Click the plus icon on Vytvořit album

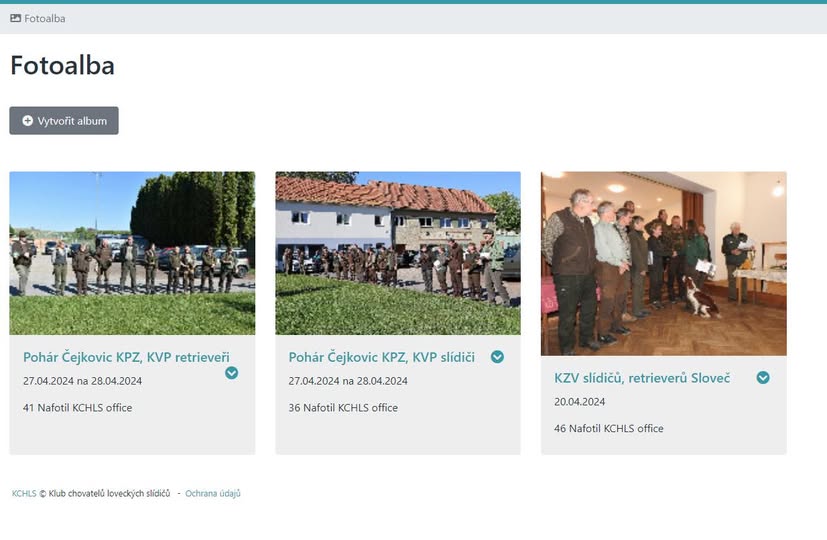point(28,121)
